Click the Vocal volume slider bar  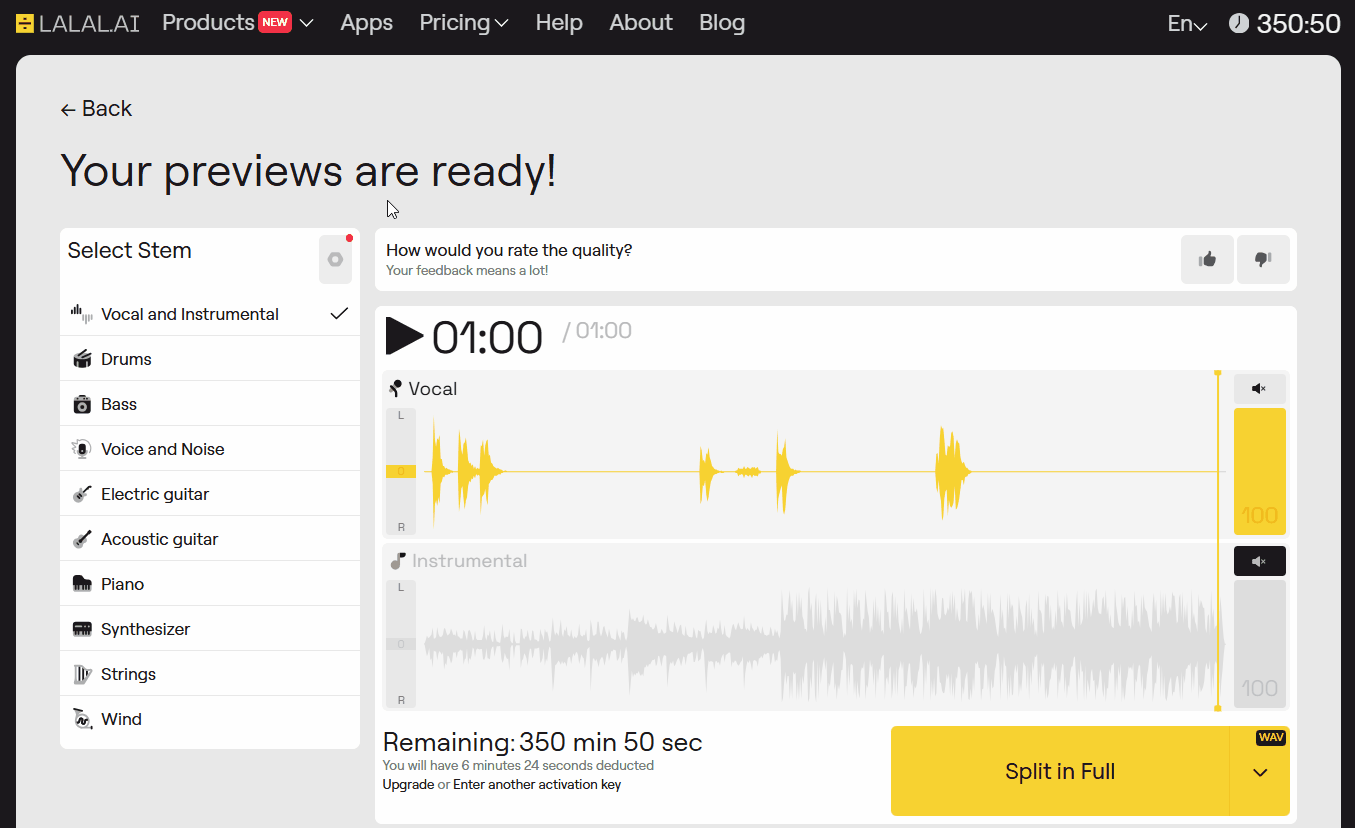point(1259,471)
